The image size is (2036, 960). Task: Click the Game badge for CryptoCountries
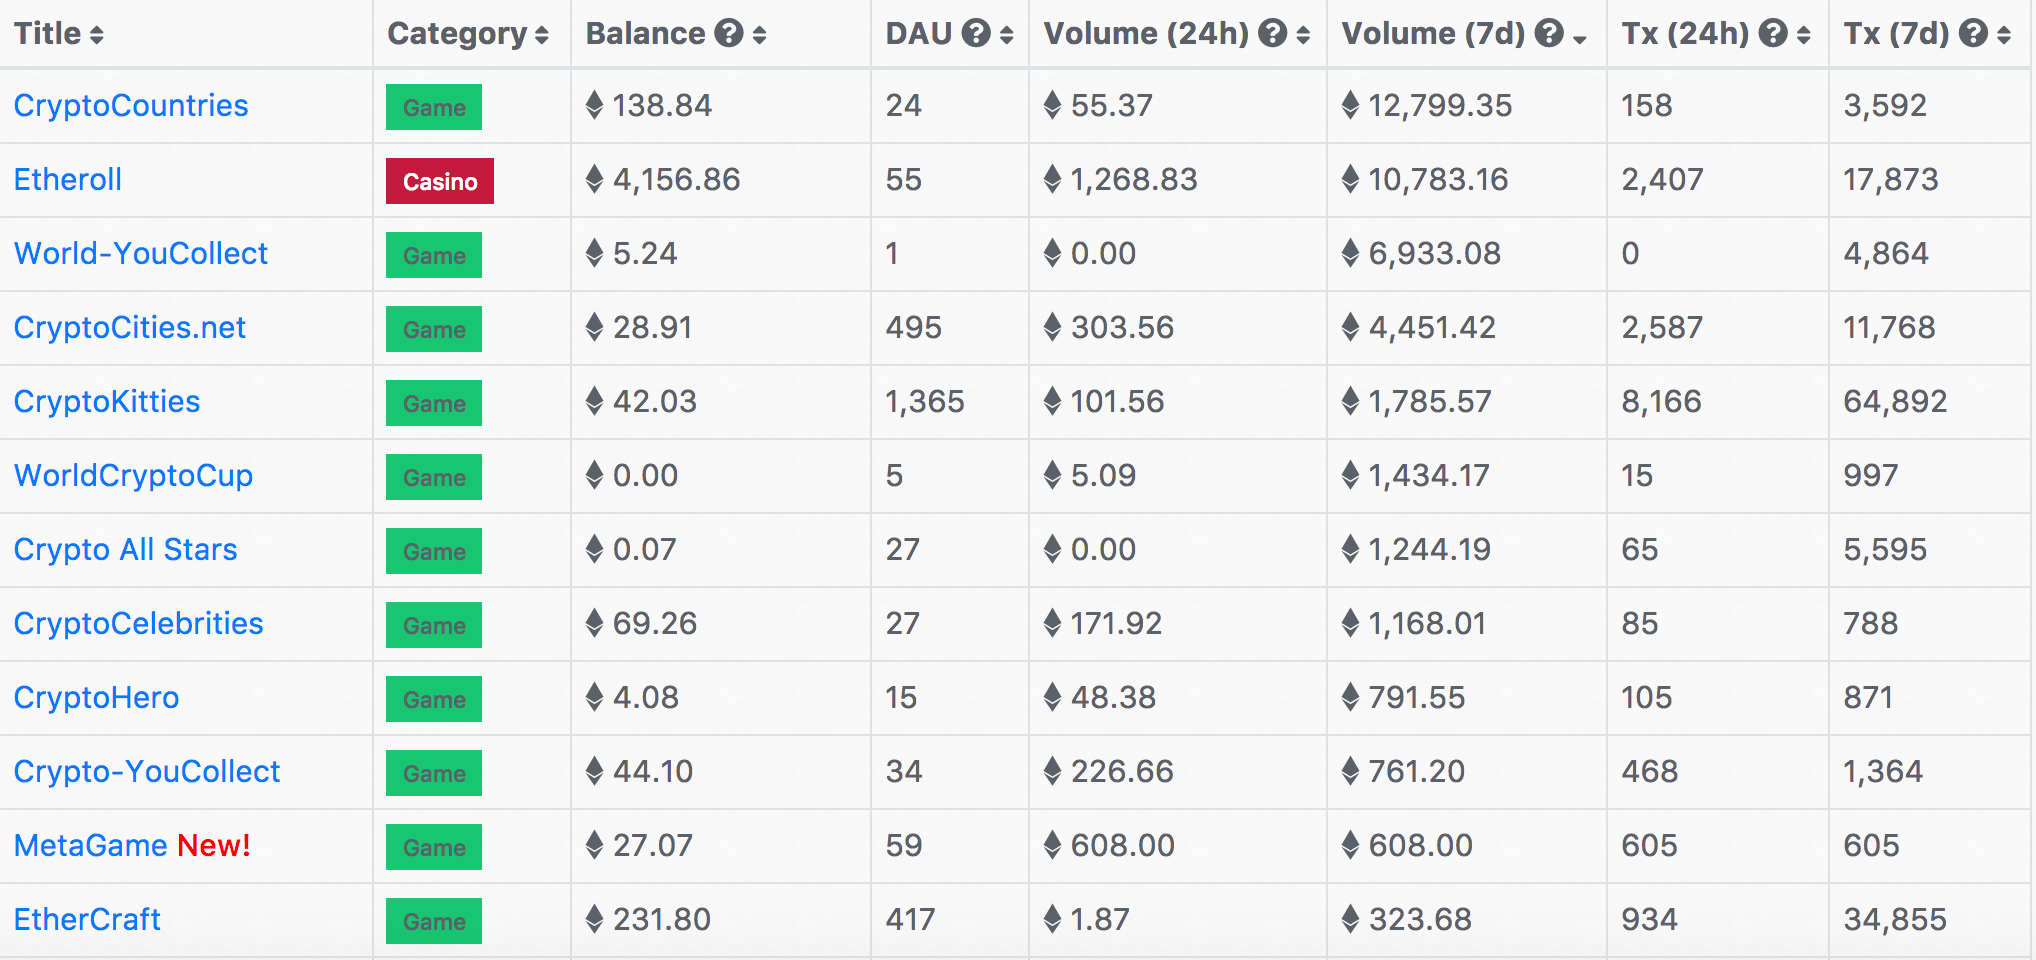point(434,107)
